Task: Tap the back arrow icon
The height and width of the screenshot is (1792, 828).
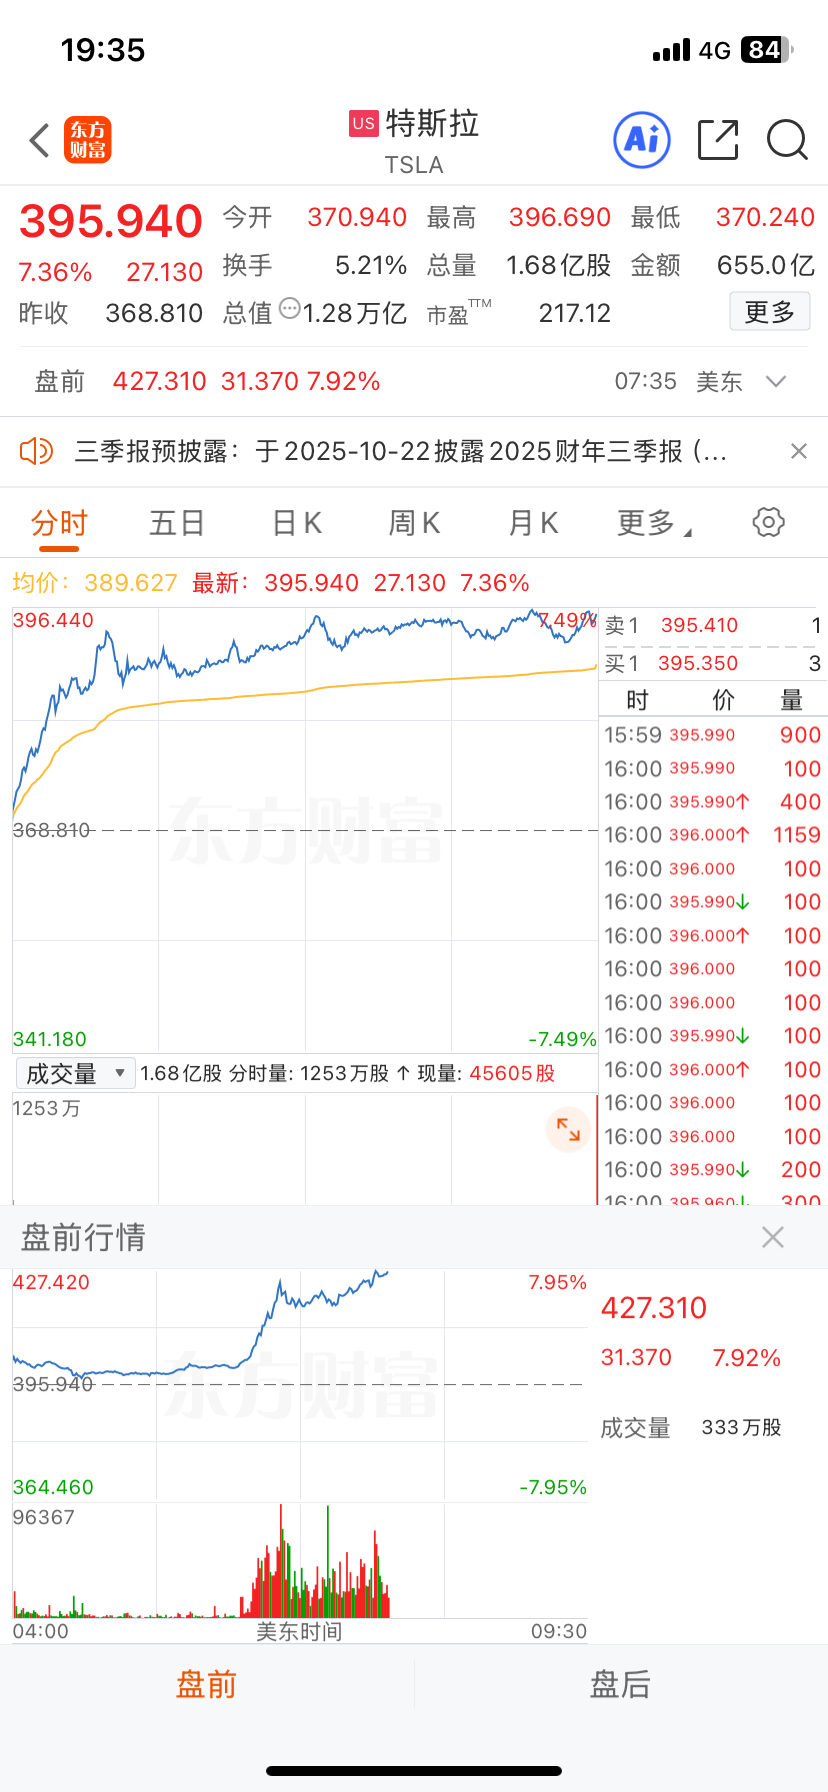Action: pos(40,140)
